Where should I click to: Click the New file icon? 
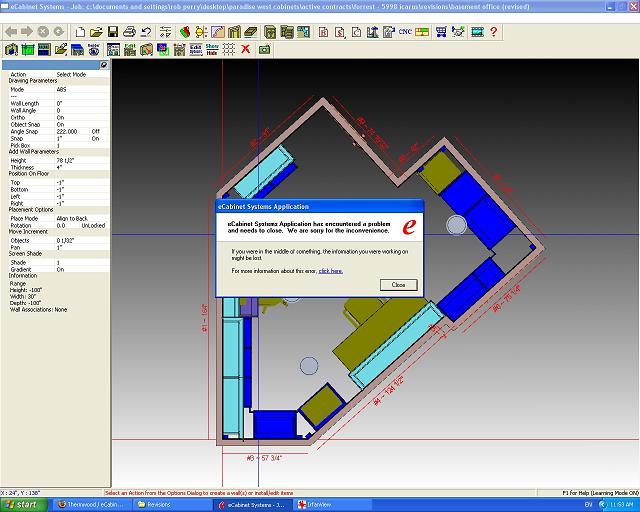[x=80, y=32]
